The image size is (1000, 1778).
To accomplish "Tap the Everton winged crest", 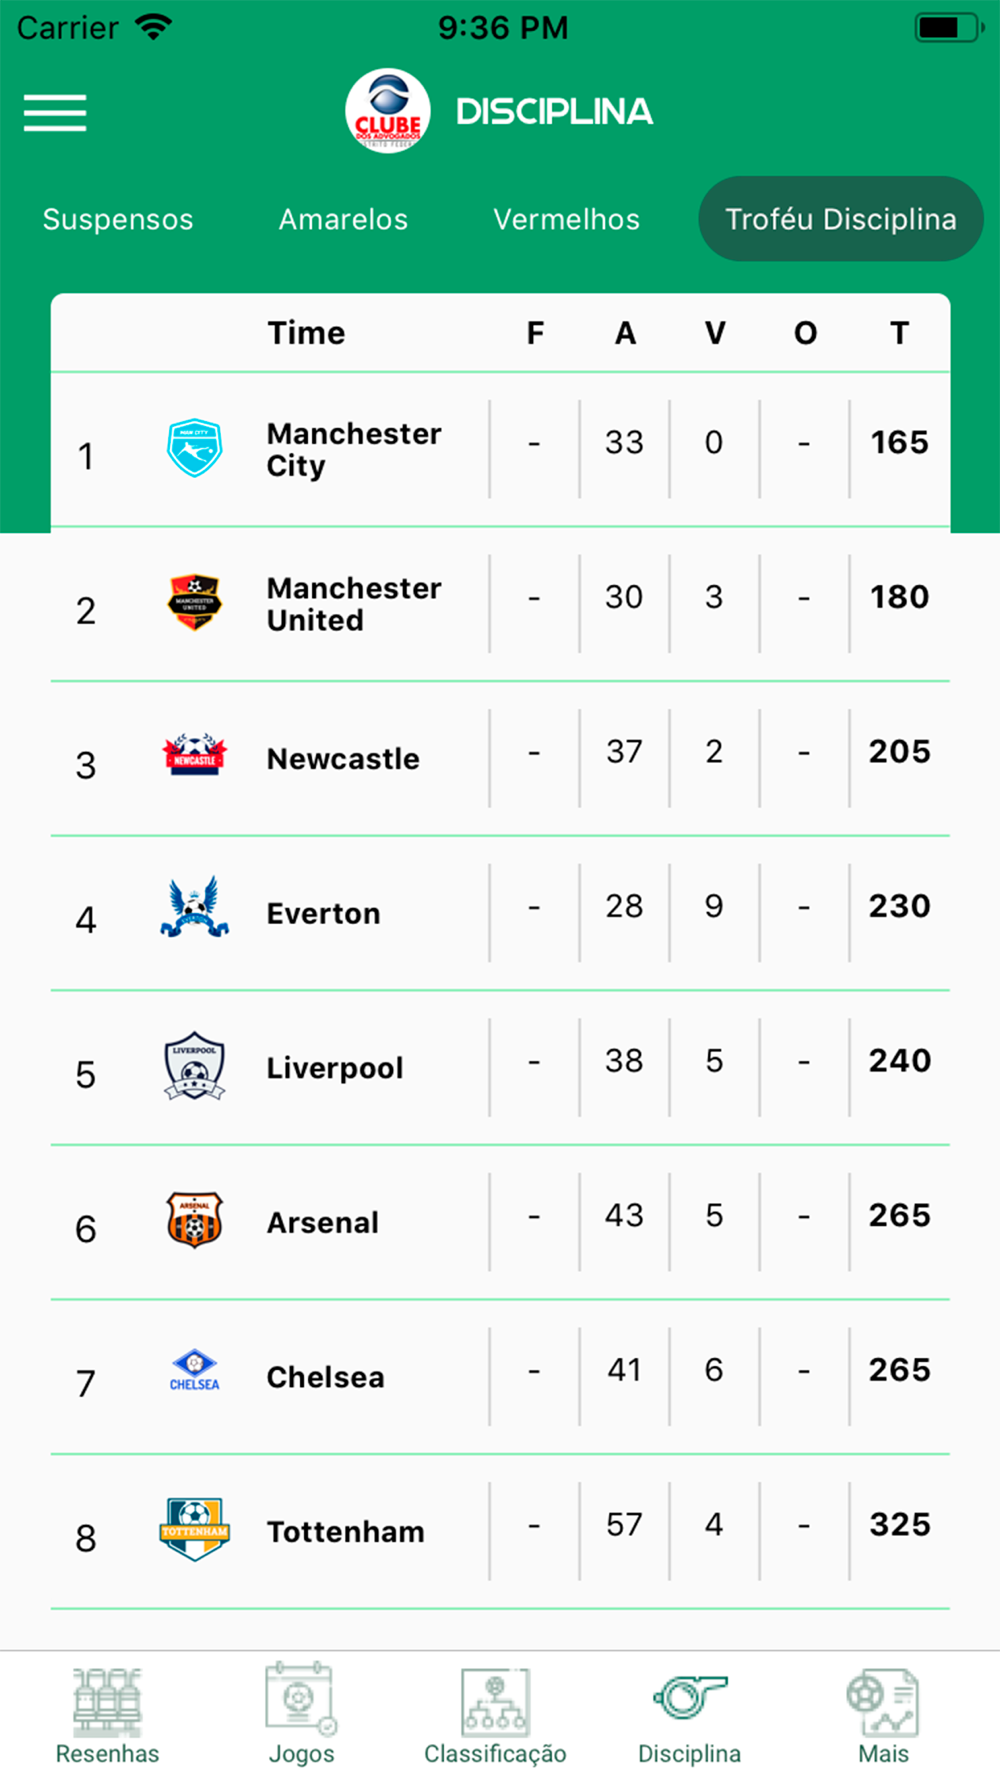I will (x=194, y=908).
